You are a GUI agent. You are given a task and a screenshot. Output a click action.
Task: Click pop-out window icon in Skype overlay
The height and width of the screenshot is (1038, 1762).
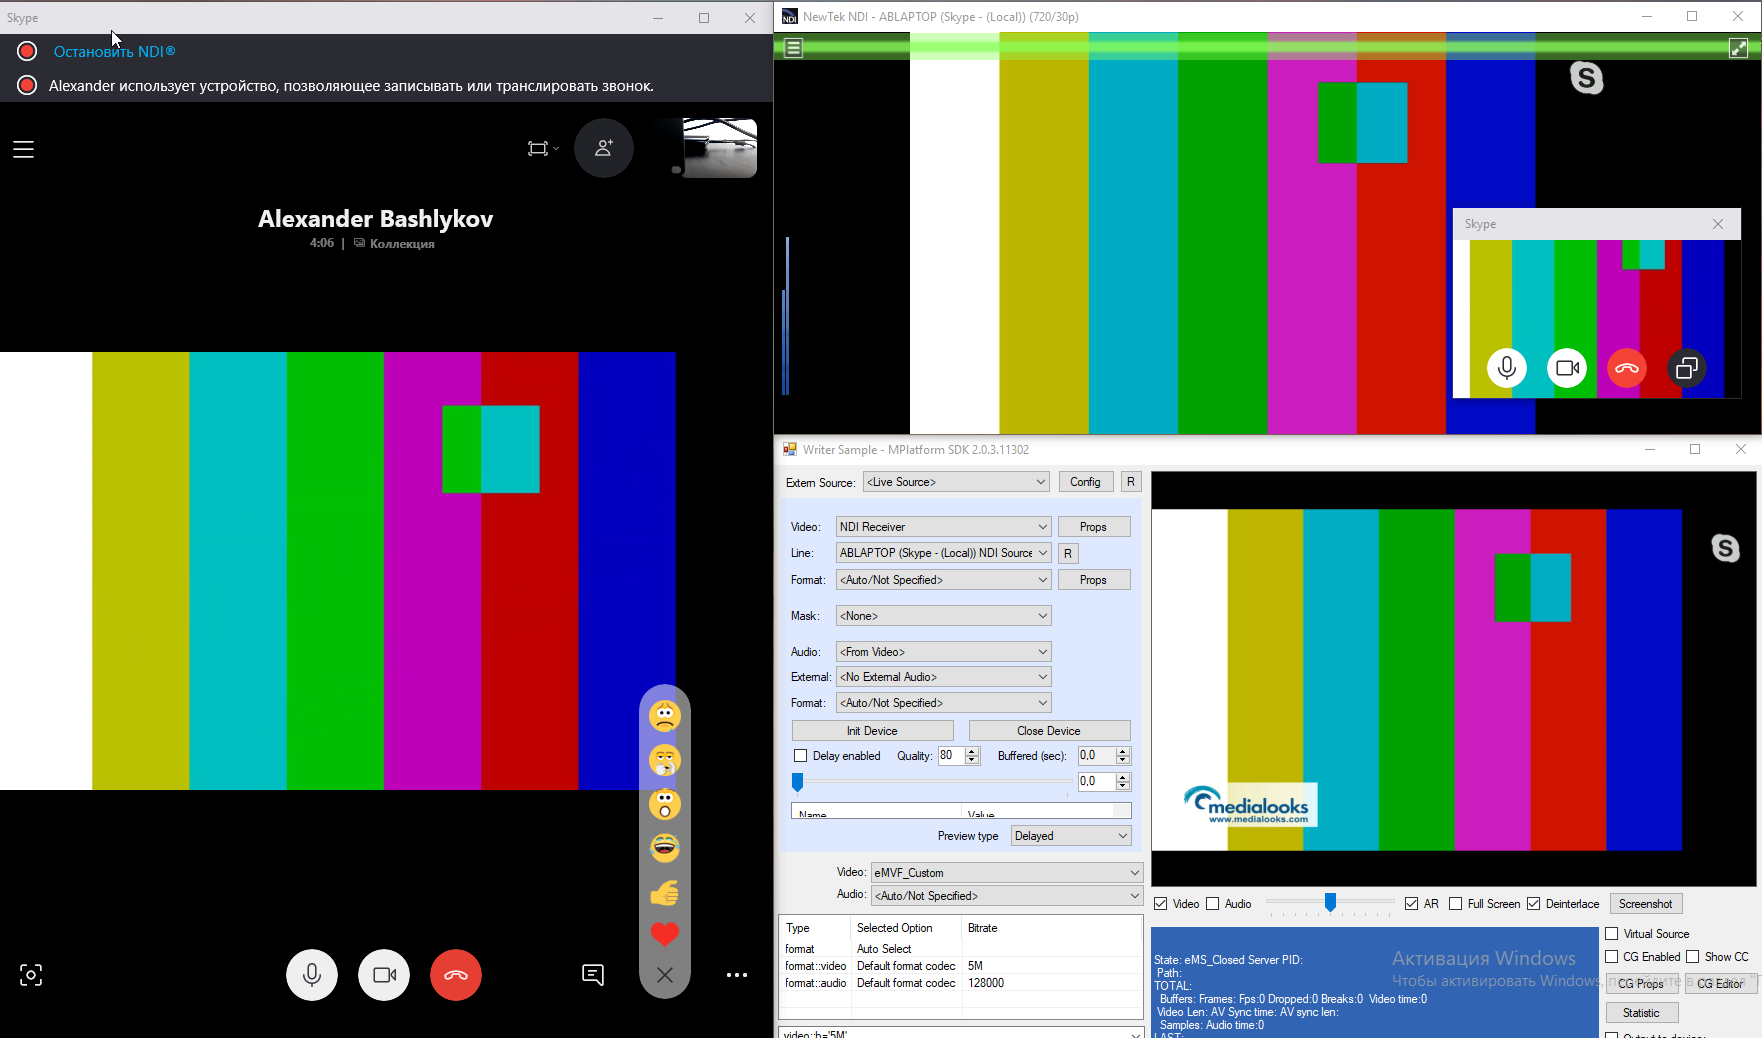pyautogui.click(x=1687, y=368)
